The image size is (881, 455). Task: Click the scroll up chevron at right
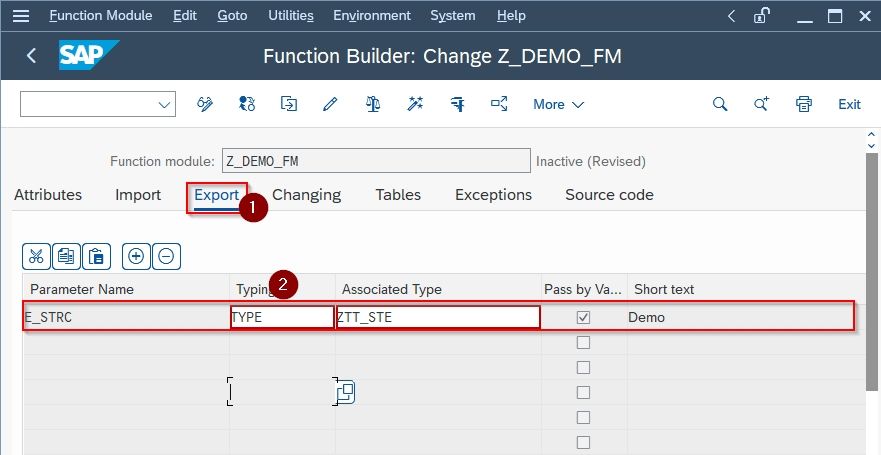point(871,135)
